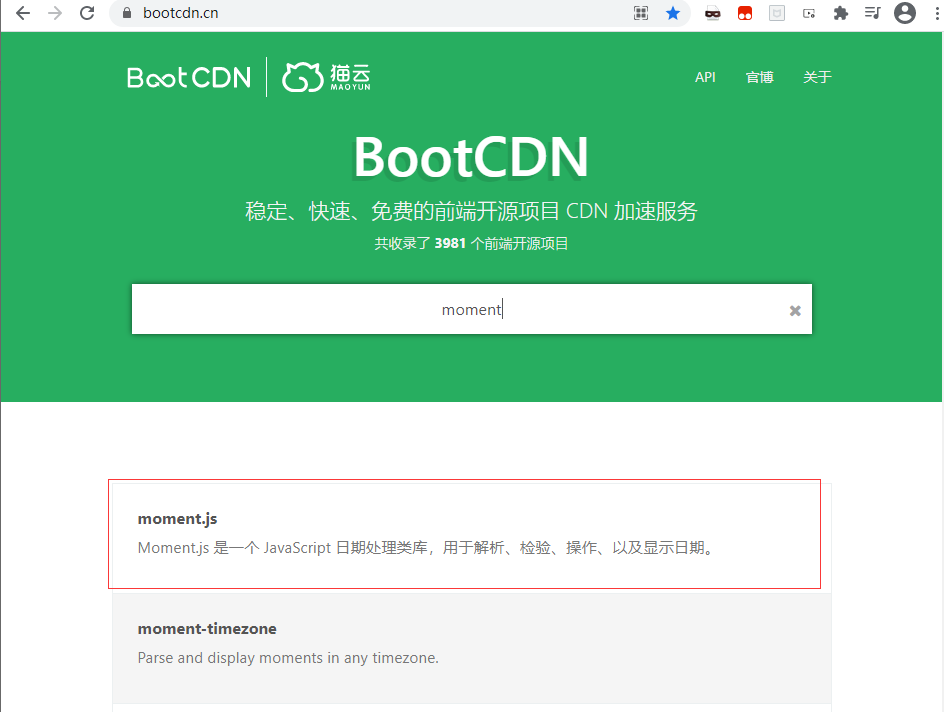Open the 关于 navigation link
This screenshot has height=712, width=944.
pos(817,77)
